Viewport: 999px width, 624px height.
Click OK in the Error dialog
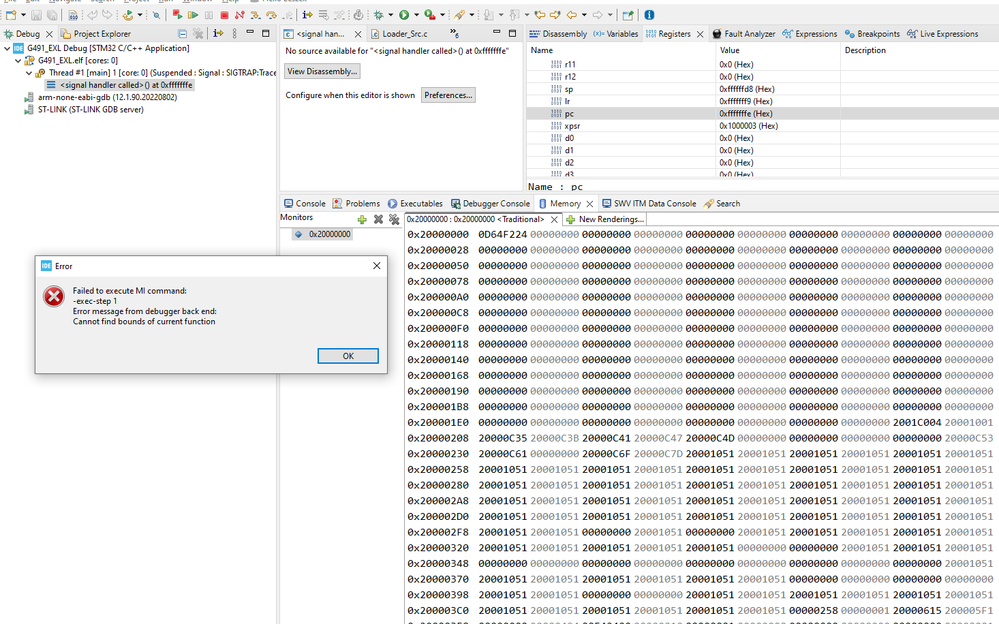coord(348,356)
